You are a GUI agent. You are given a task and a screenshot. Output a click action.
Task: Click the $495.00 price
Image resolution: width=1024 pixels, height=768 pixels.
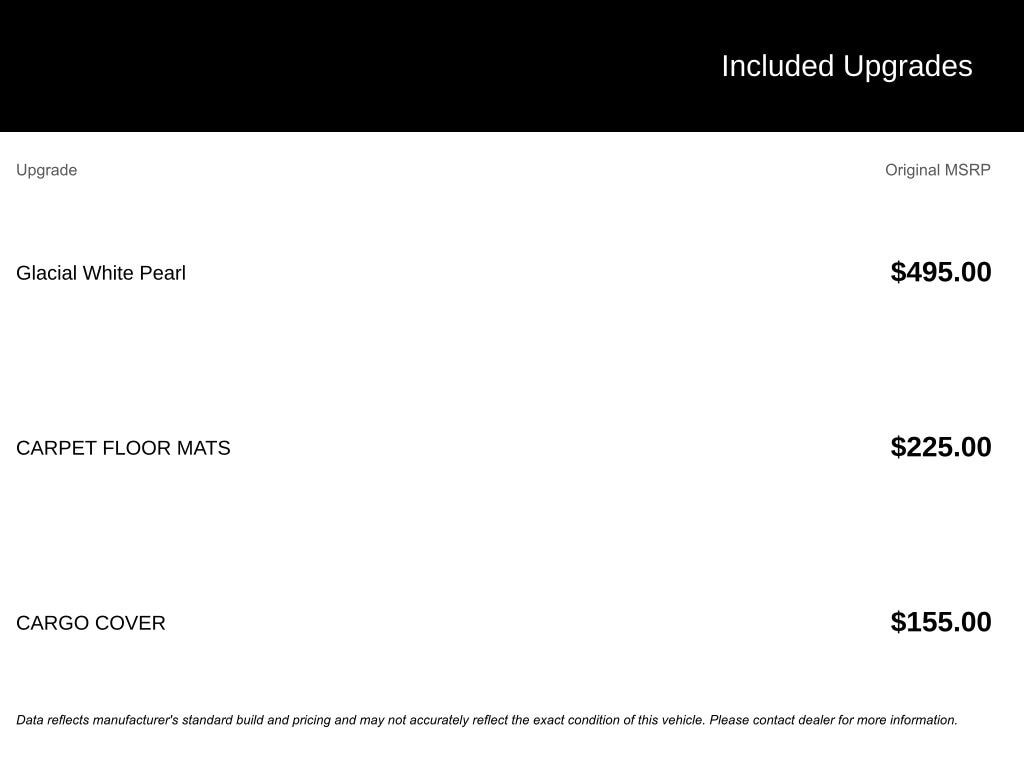coord(940,272)
